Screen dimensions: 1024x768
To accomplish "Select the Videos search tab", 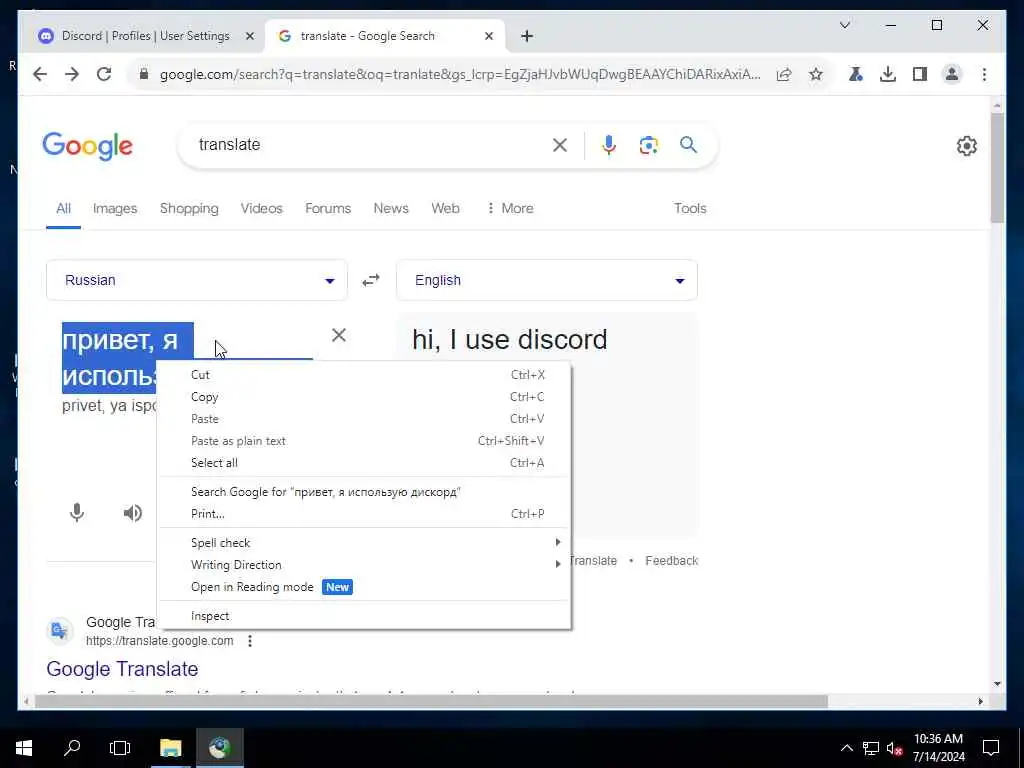I will pos(261,208).
